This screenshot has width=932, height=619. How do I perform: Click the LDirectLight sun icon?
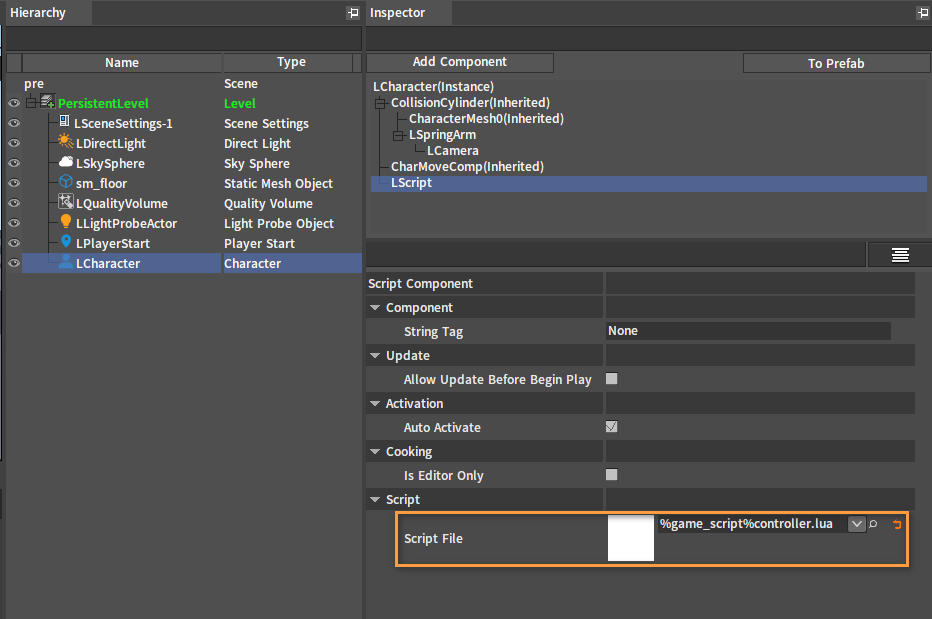coord(65,142)
